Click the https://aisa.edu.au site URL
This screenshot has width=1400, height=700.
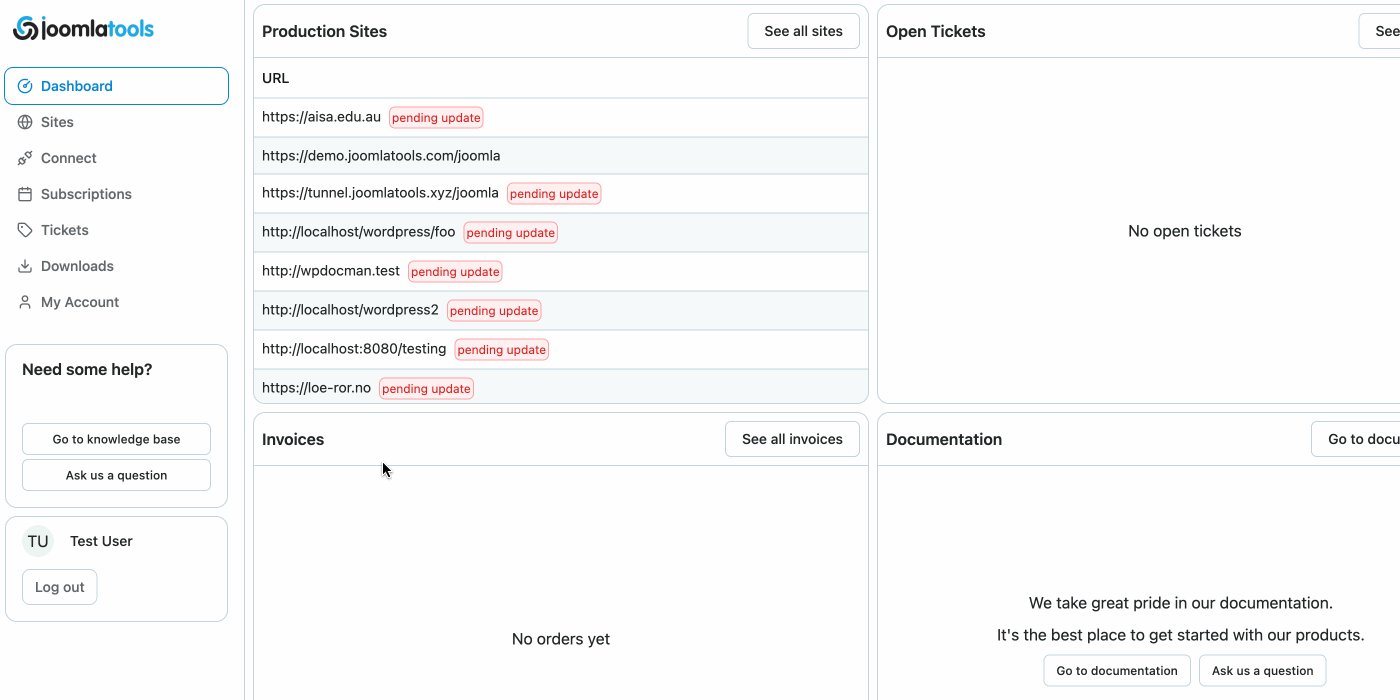tap(321, 117)
